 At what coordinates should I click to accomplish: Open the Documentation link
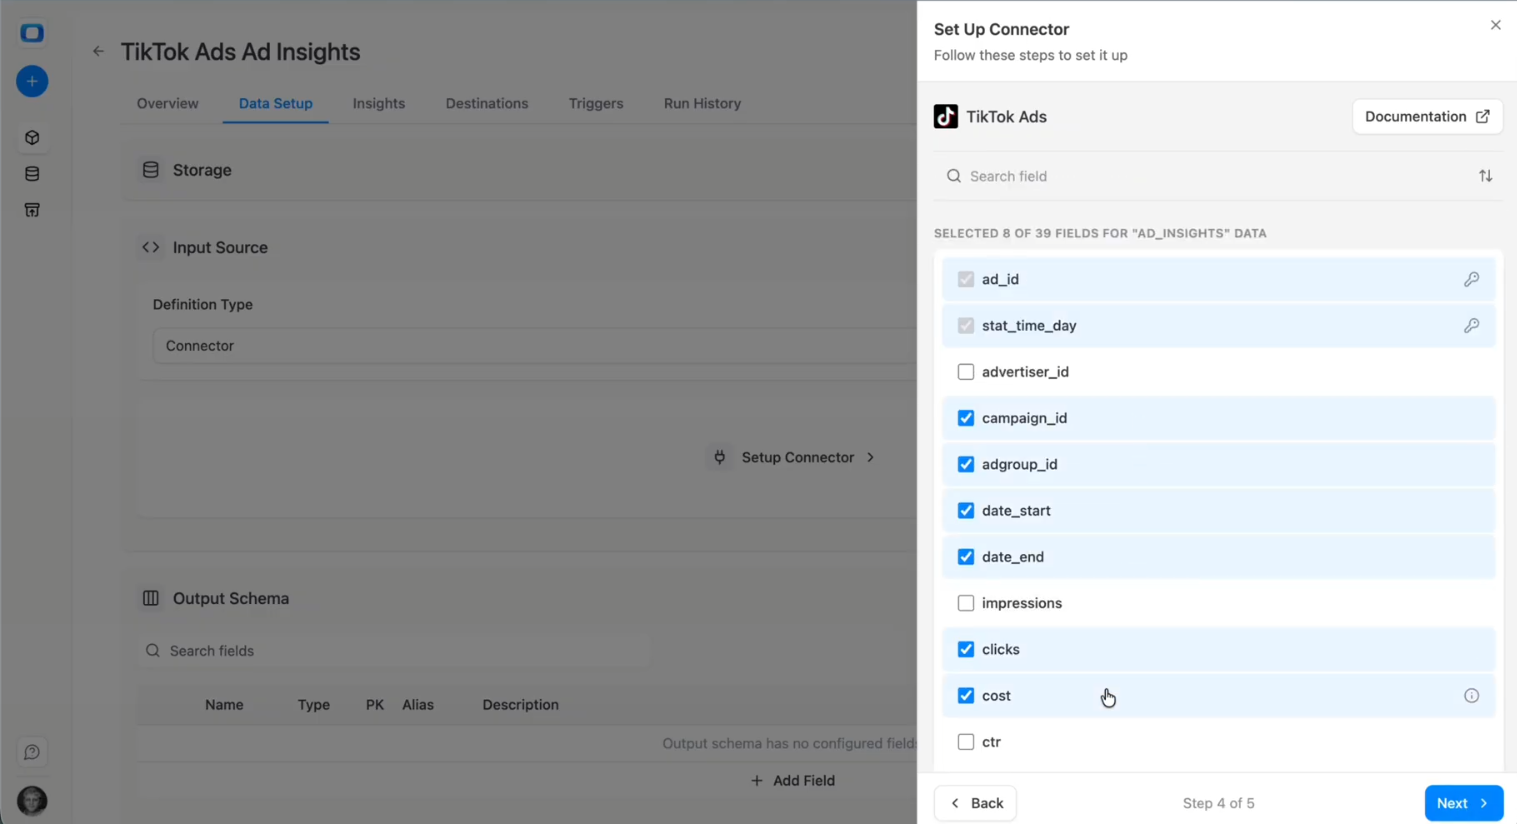(1427, 116)
